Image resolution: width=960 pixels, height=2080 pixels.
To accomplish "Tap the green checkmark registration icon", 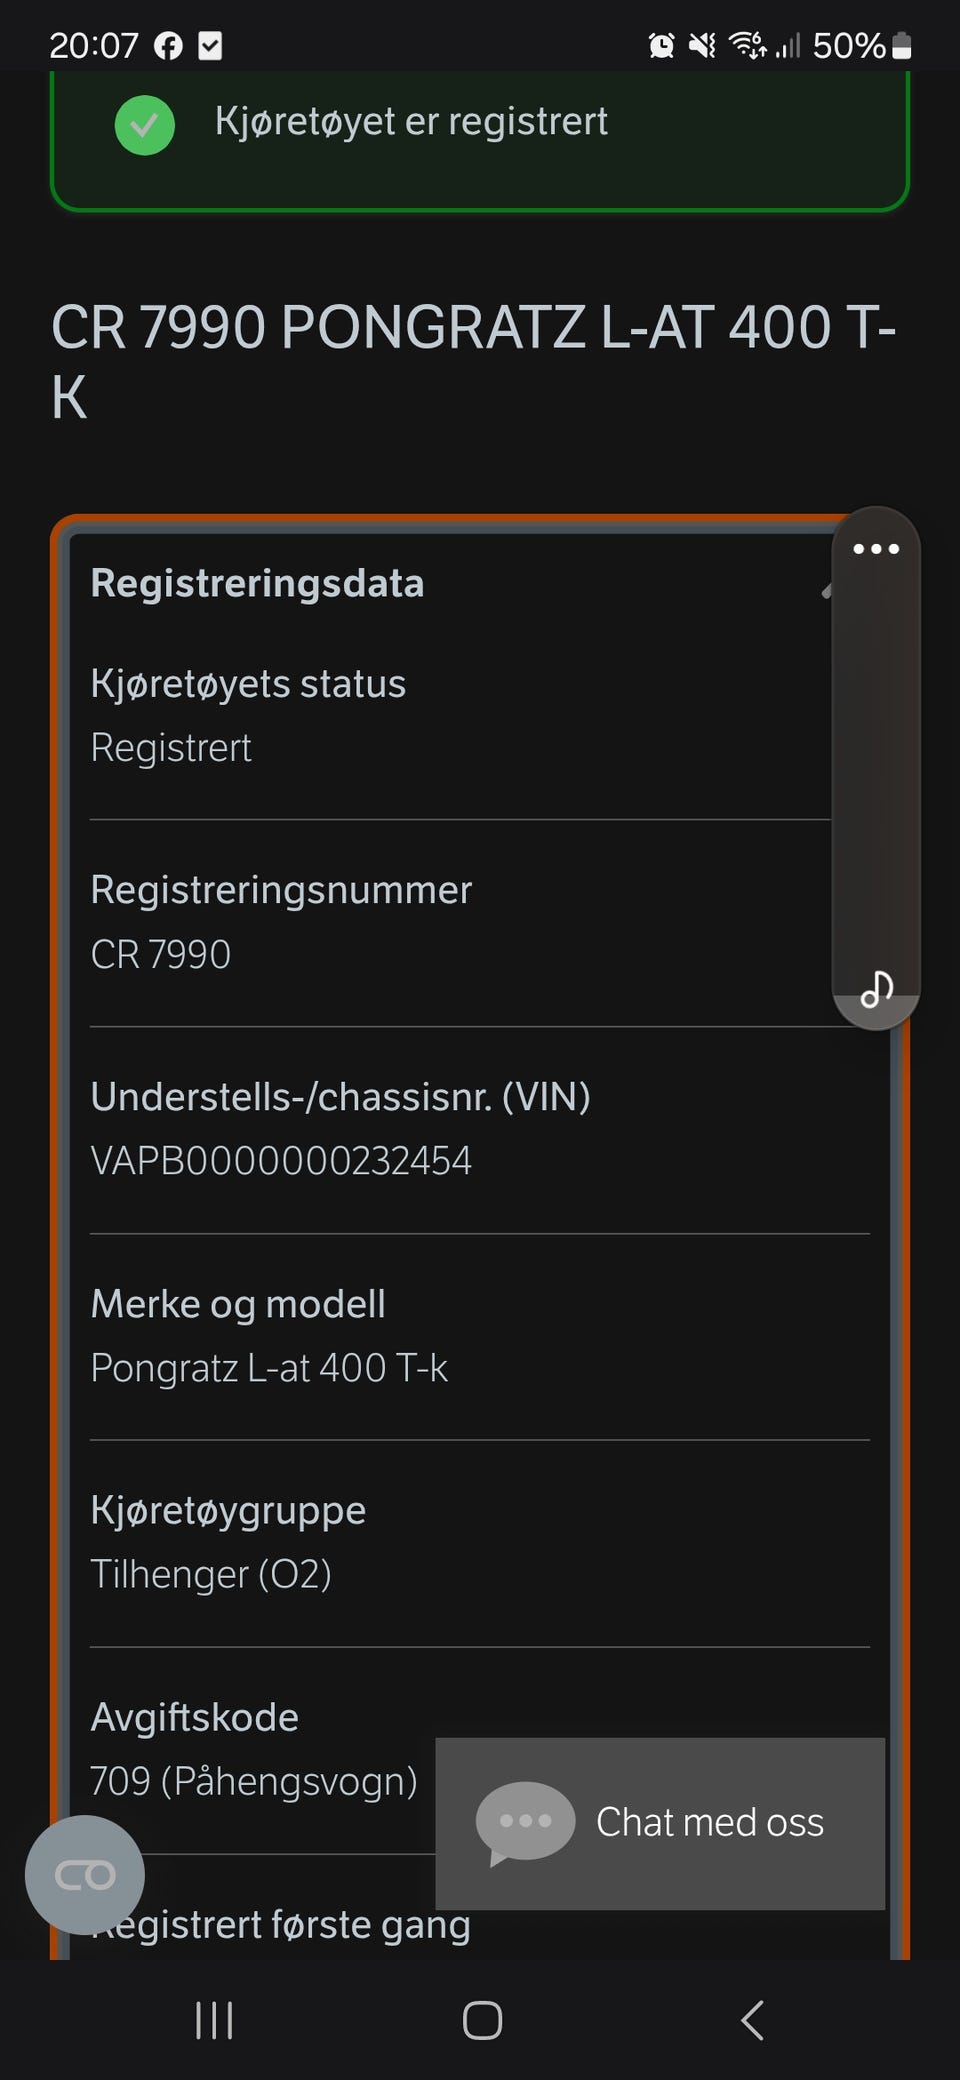I will click(145, 125).
